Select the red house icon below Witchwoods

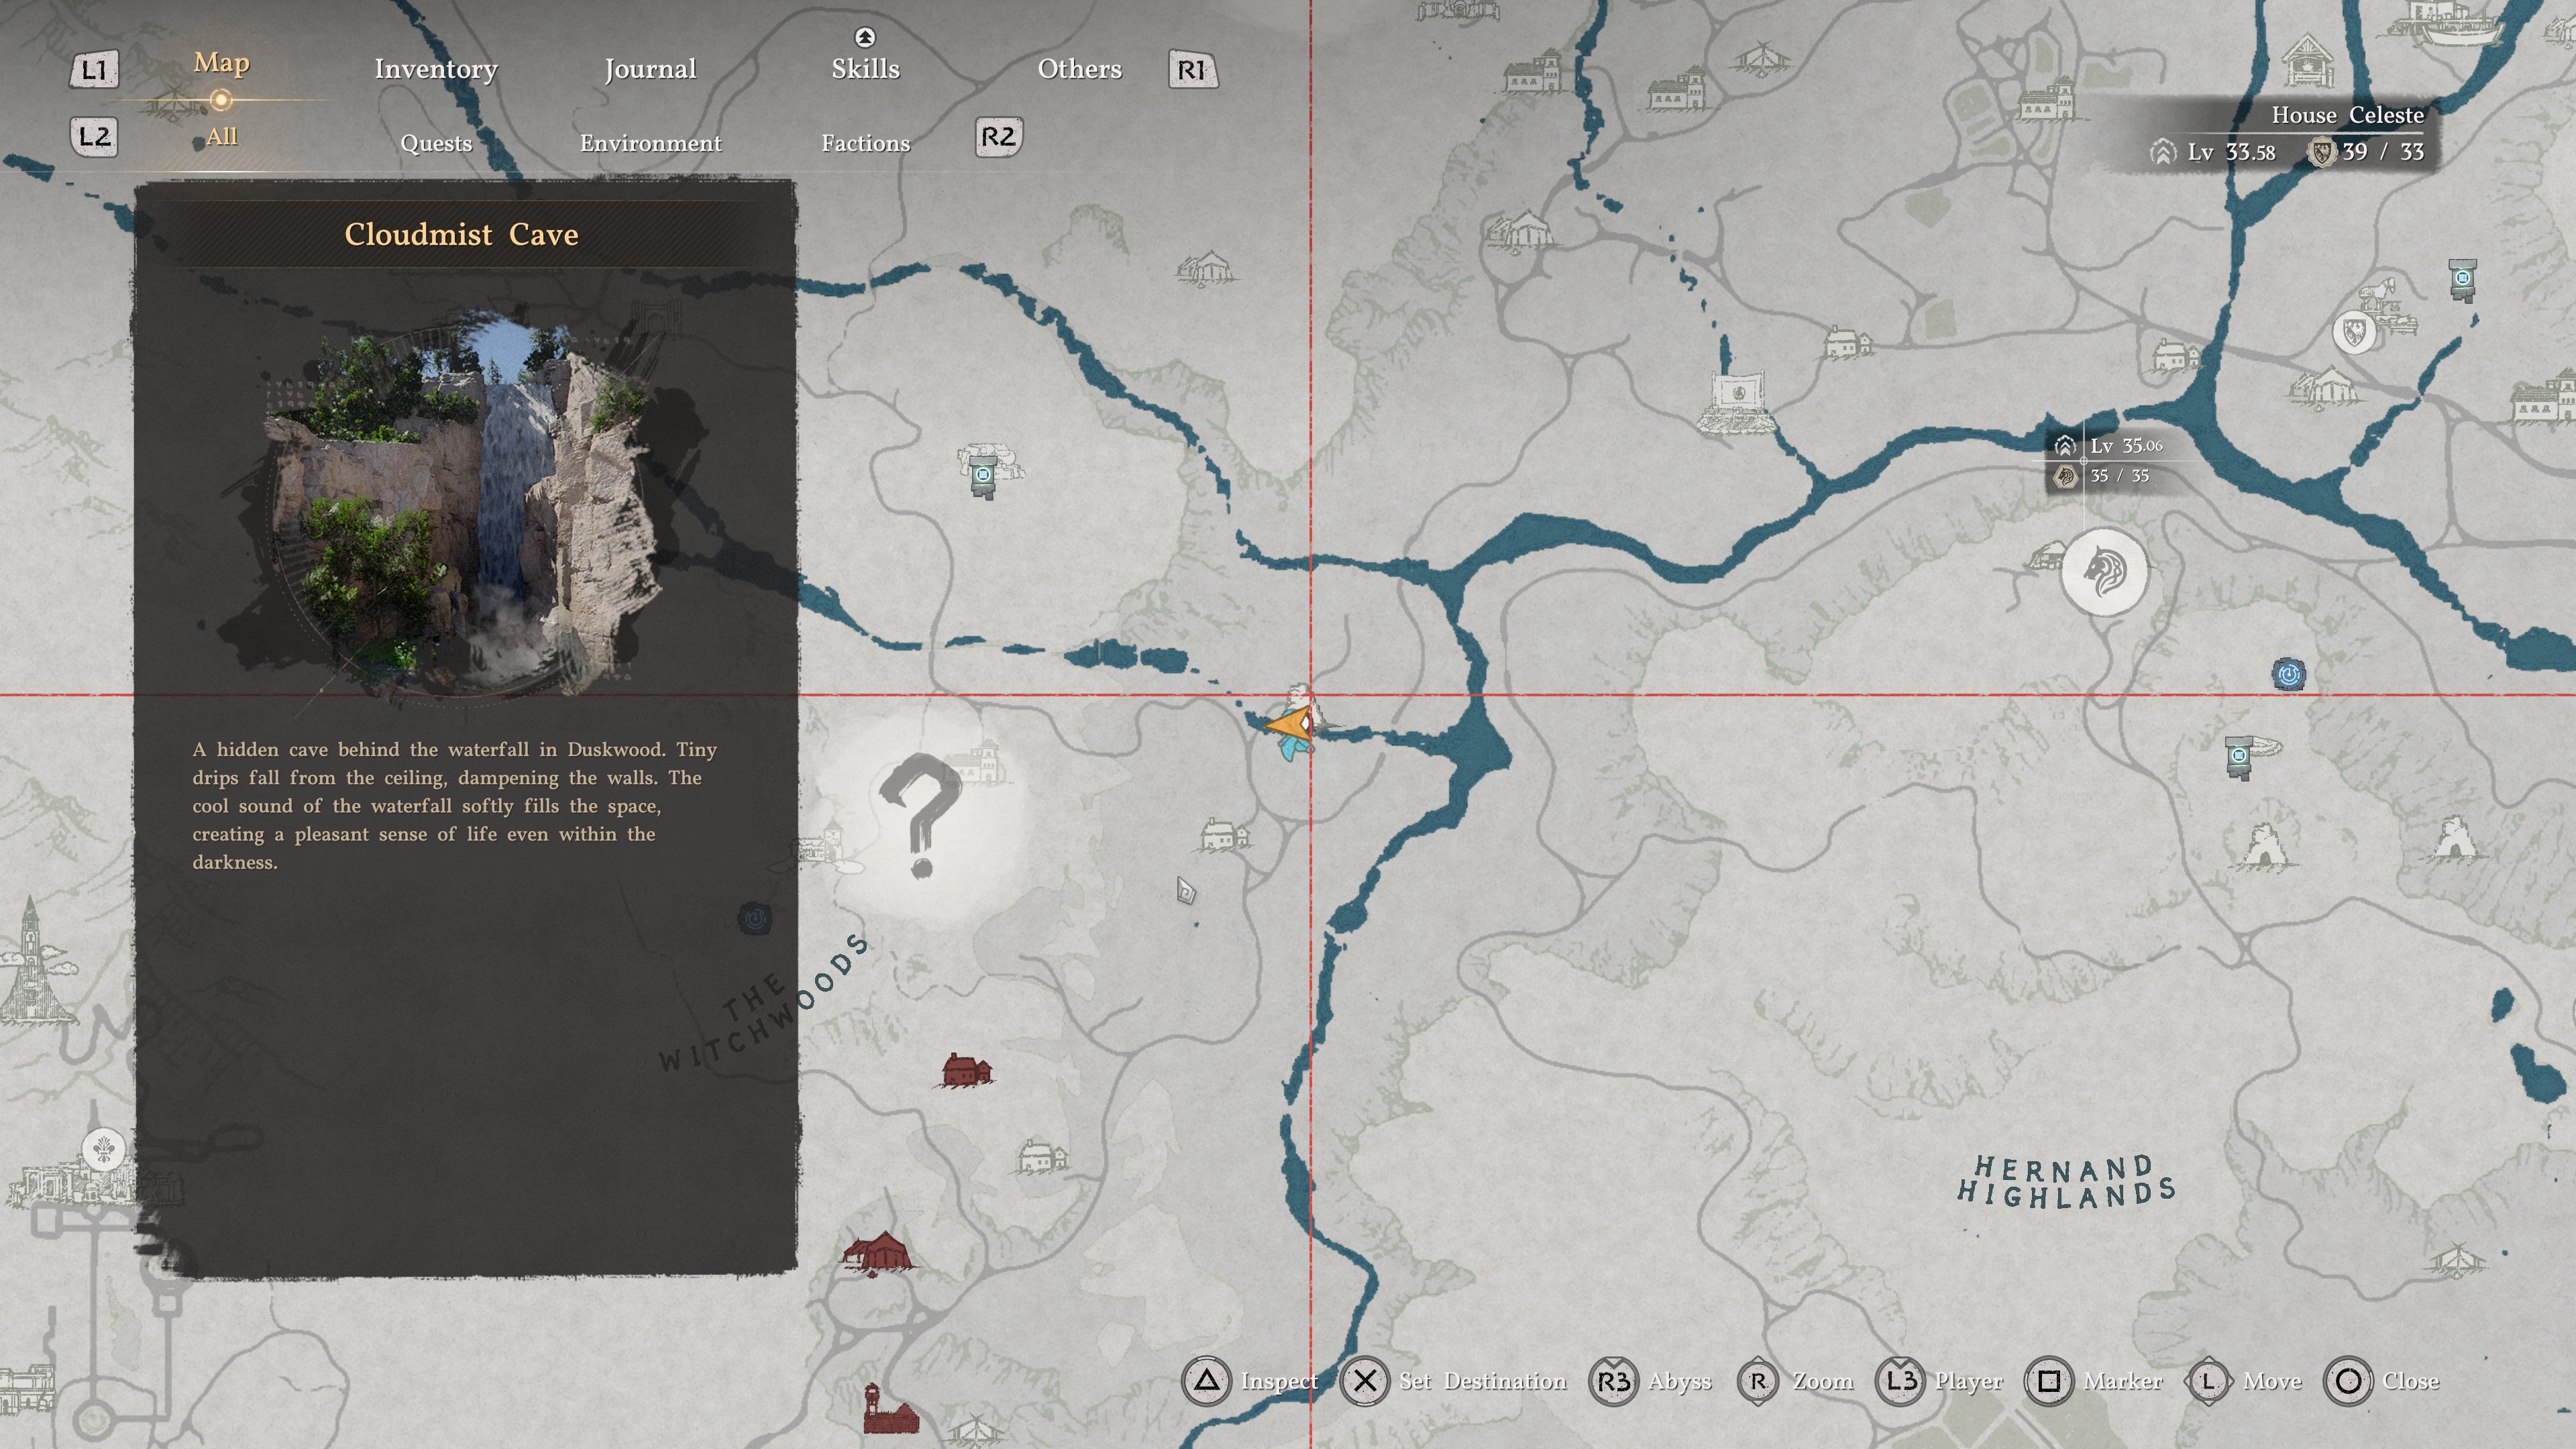(x=965, y=1070)
